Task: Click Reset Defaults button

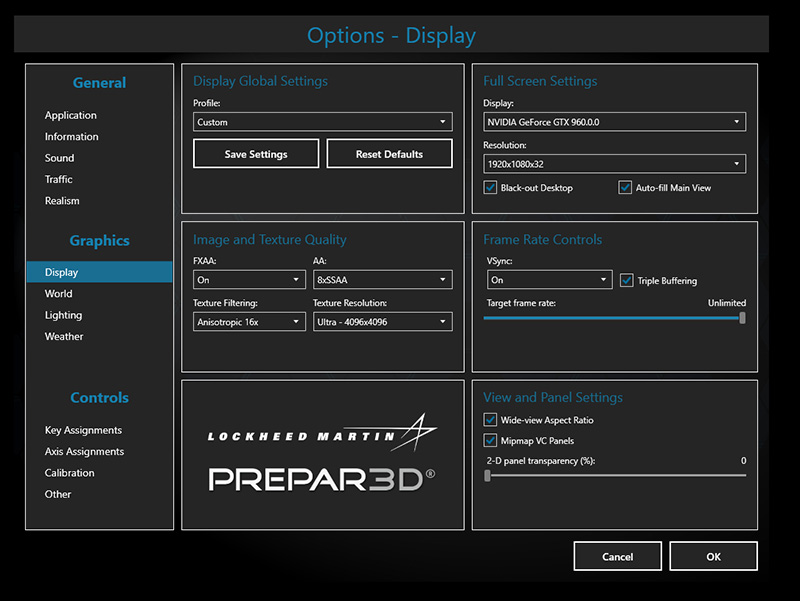Action: [x=389, y=154]
